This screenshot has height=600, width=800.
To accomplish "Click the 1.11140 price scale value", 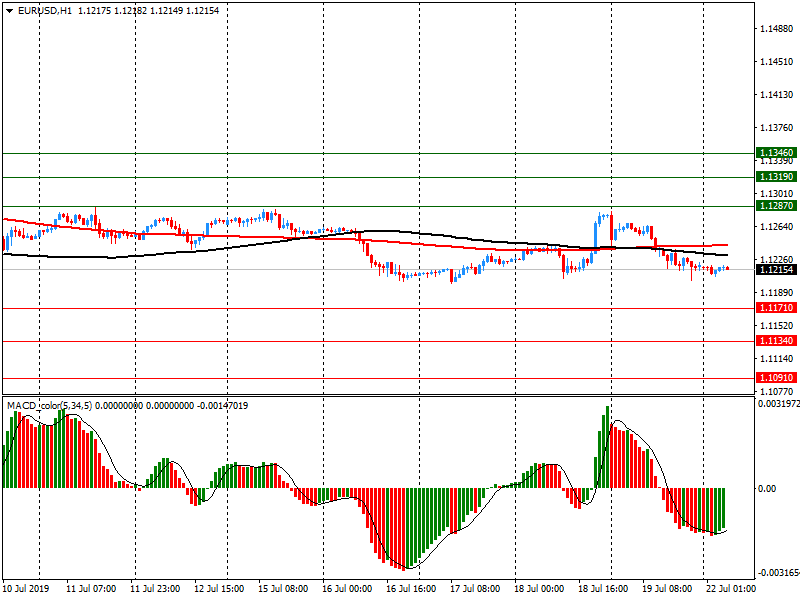I will (777, 359).
